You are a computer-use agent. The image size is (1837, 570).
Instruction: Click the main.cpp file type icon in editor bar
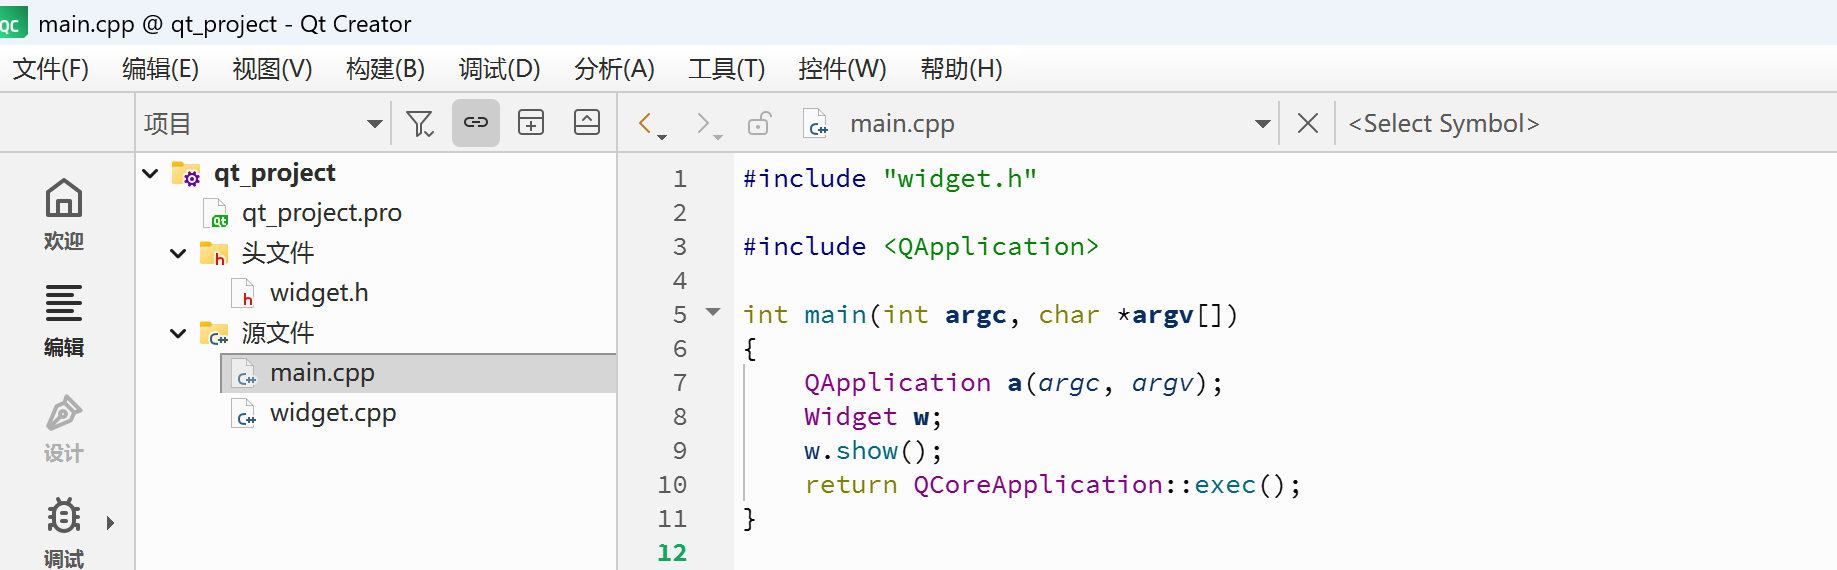(816, 123)
